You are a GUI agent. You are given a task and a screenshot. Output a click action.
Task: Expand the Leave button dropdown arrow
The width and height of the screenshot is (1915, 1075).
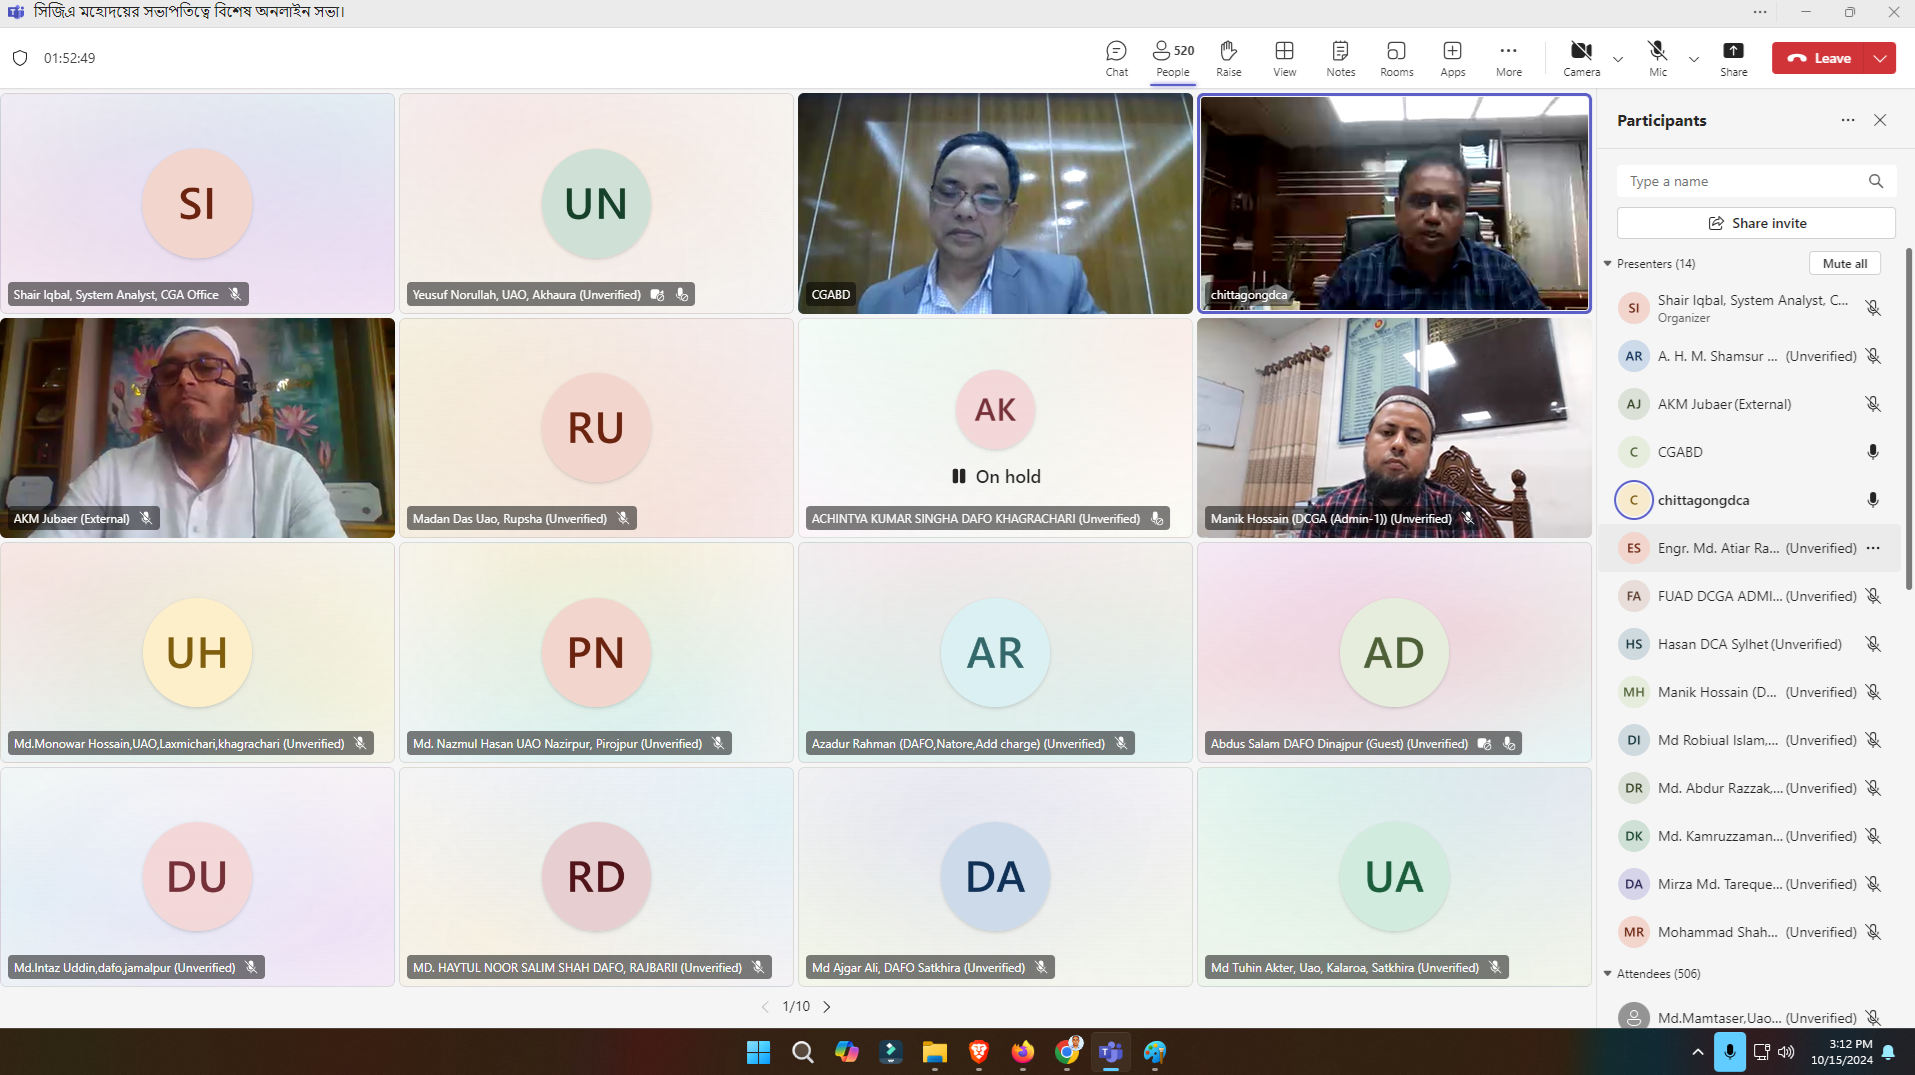point(1880,58)
